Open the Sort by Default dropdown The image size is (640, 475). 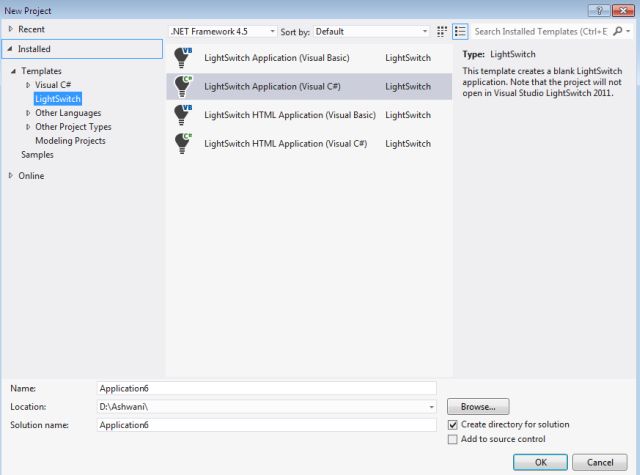pyautogui.click(x=371, y=31)
